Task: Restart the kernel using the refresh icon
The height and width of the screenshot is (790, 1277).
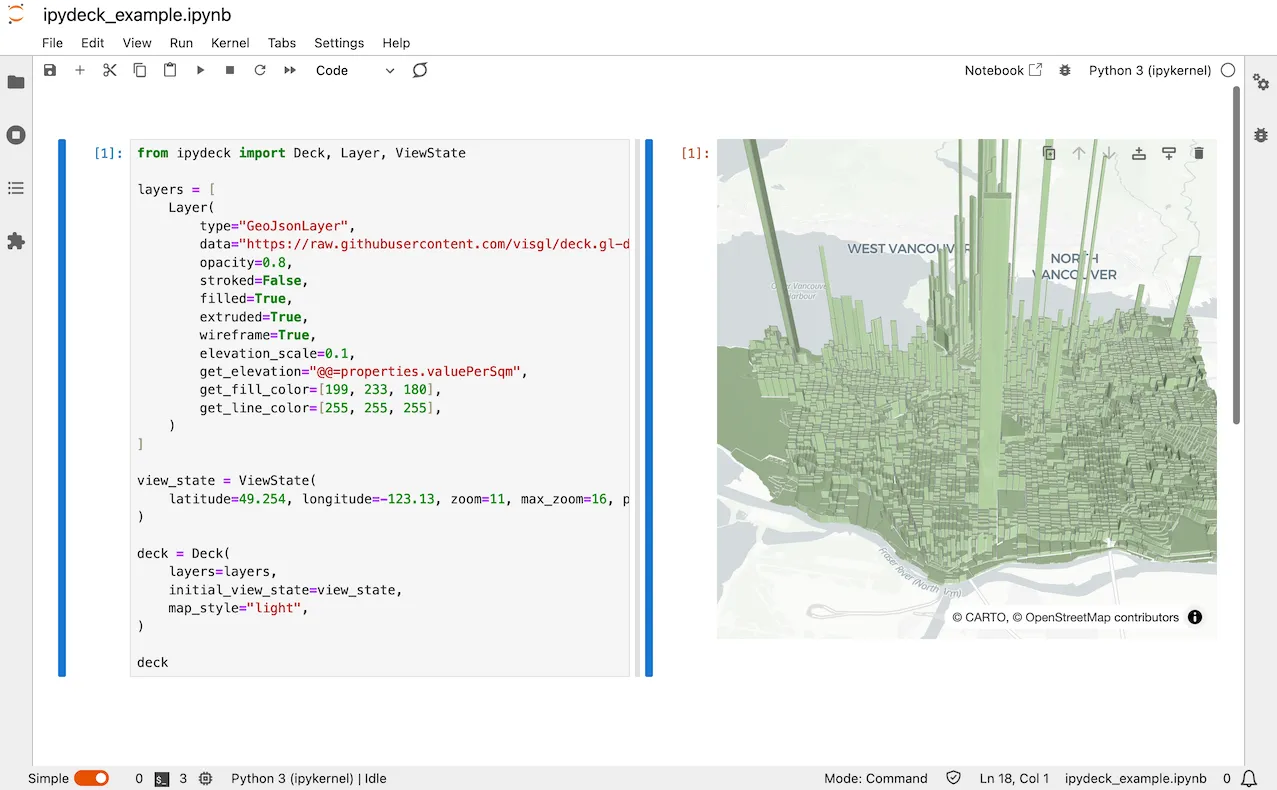Action: click(x=260, y=70)
